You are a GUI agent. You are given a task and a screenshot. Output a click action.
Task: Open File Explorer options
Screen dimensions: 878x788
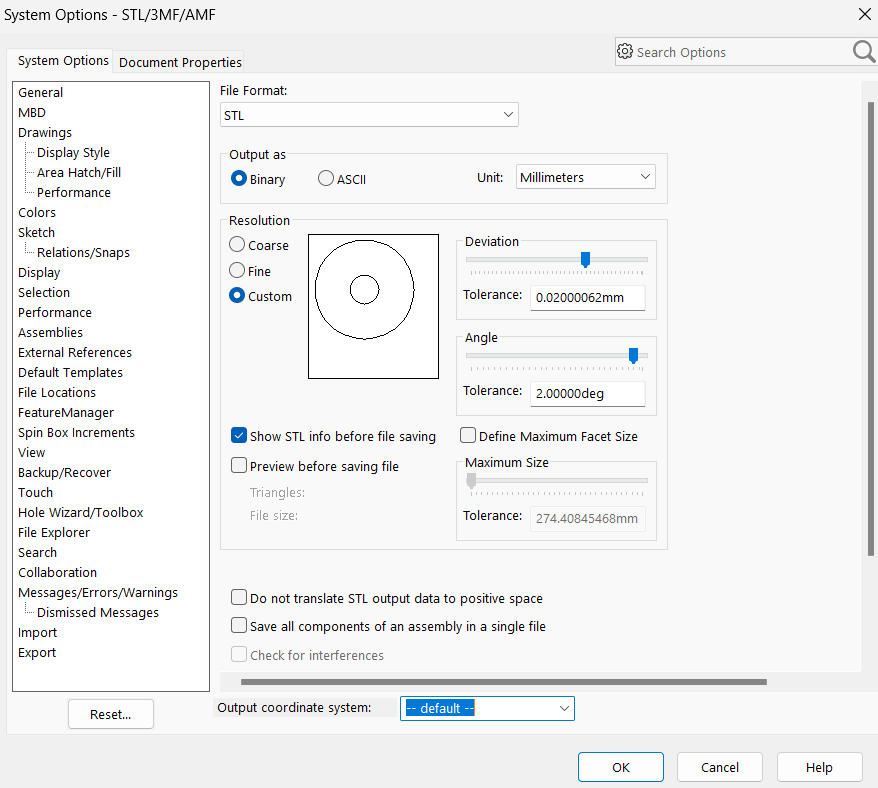[54, 533]
